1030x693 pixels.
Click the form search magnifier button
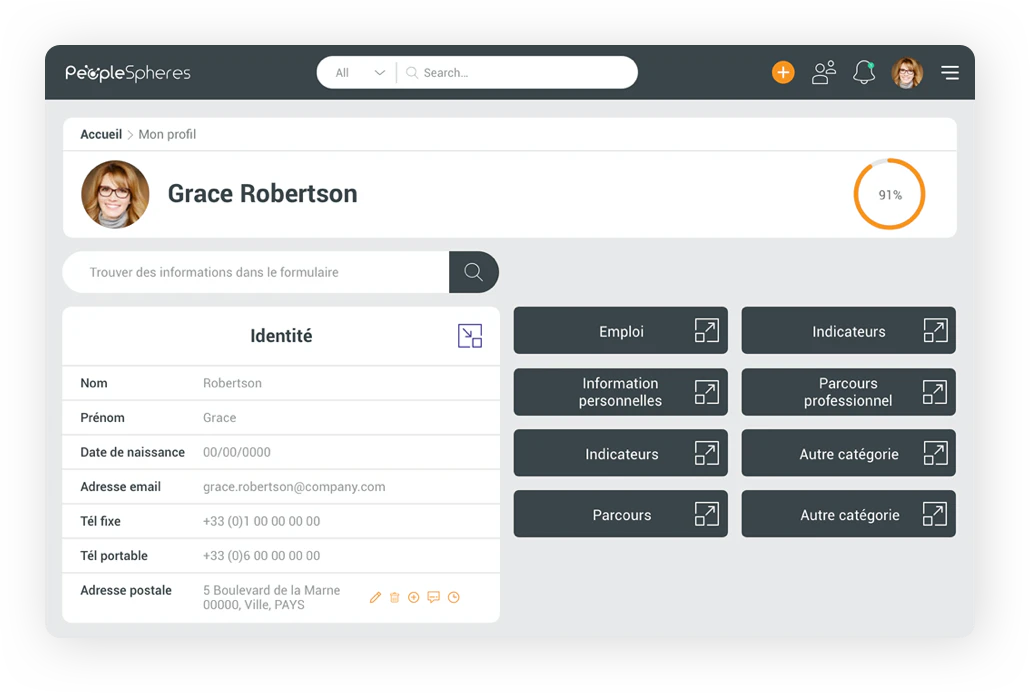pos(474,272)
